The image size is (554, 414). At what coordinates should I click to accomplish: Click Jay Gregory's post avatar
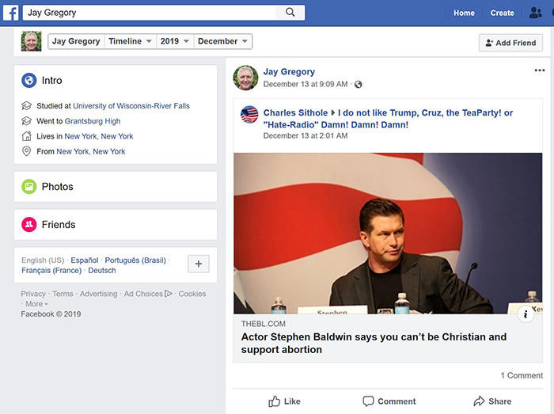tap(246, 77)
